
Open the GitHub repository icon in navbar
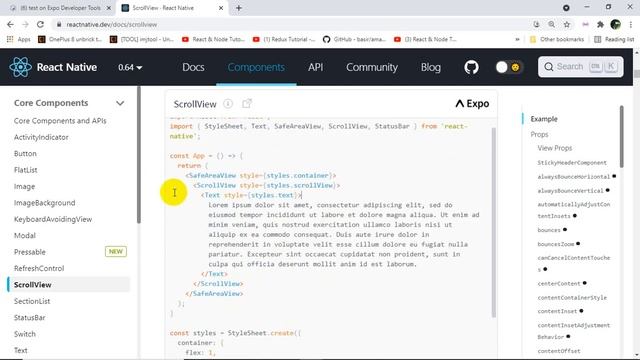471,67
